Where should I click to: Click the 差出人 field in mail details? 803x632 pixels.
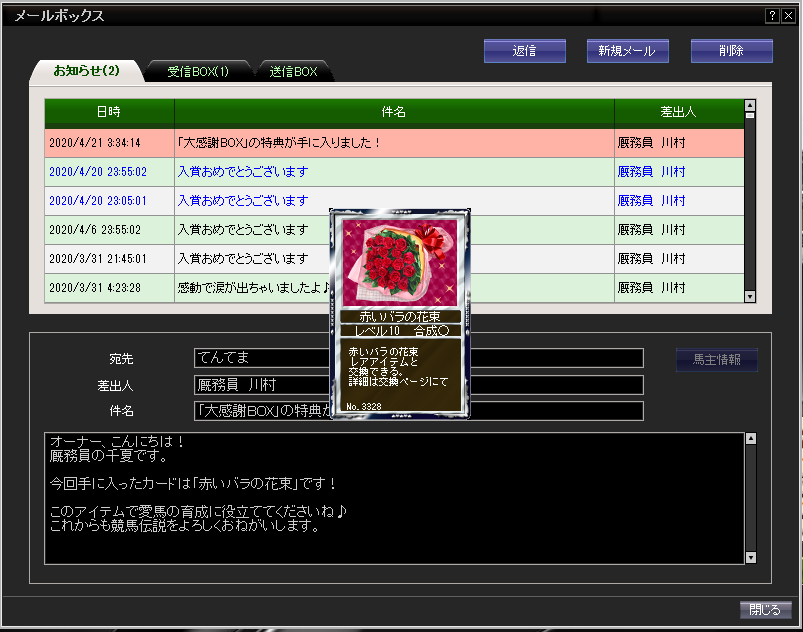pyautogui.click(x=419, y=385)
